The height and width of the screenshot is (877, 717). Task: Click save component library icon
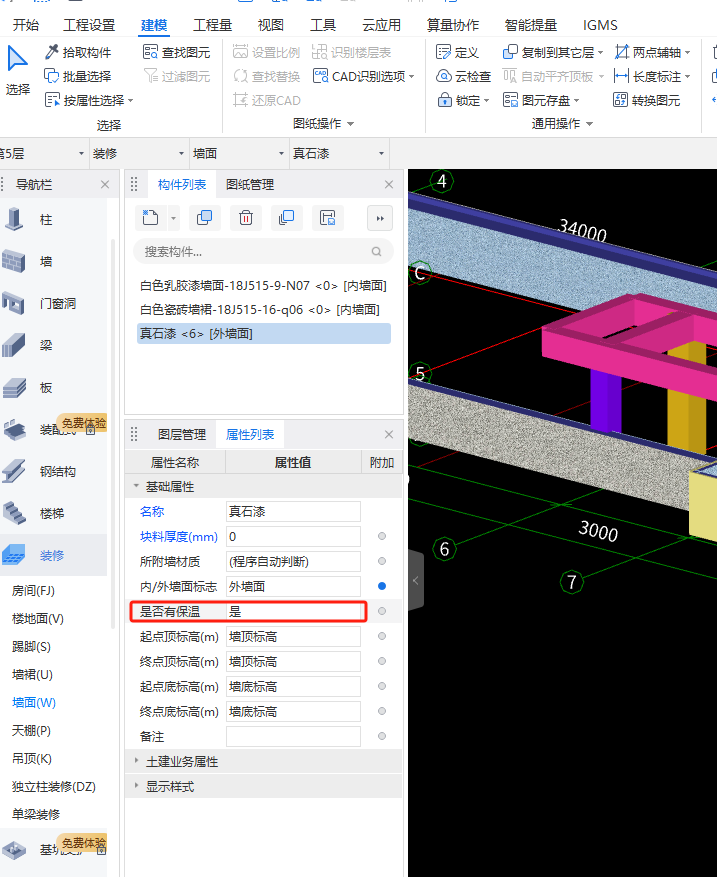coord(327,218)
